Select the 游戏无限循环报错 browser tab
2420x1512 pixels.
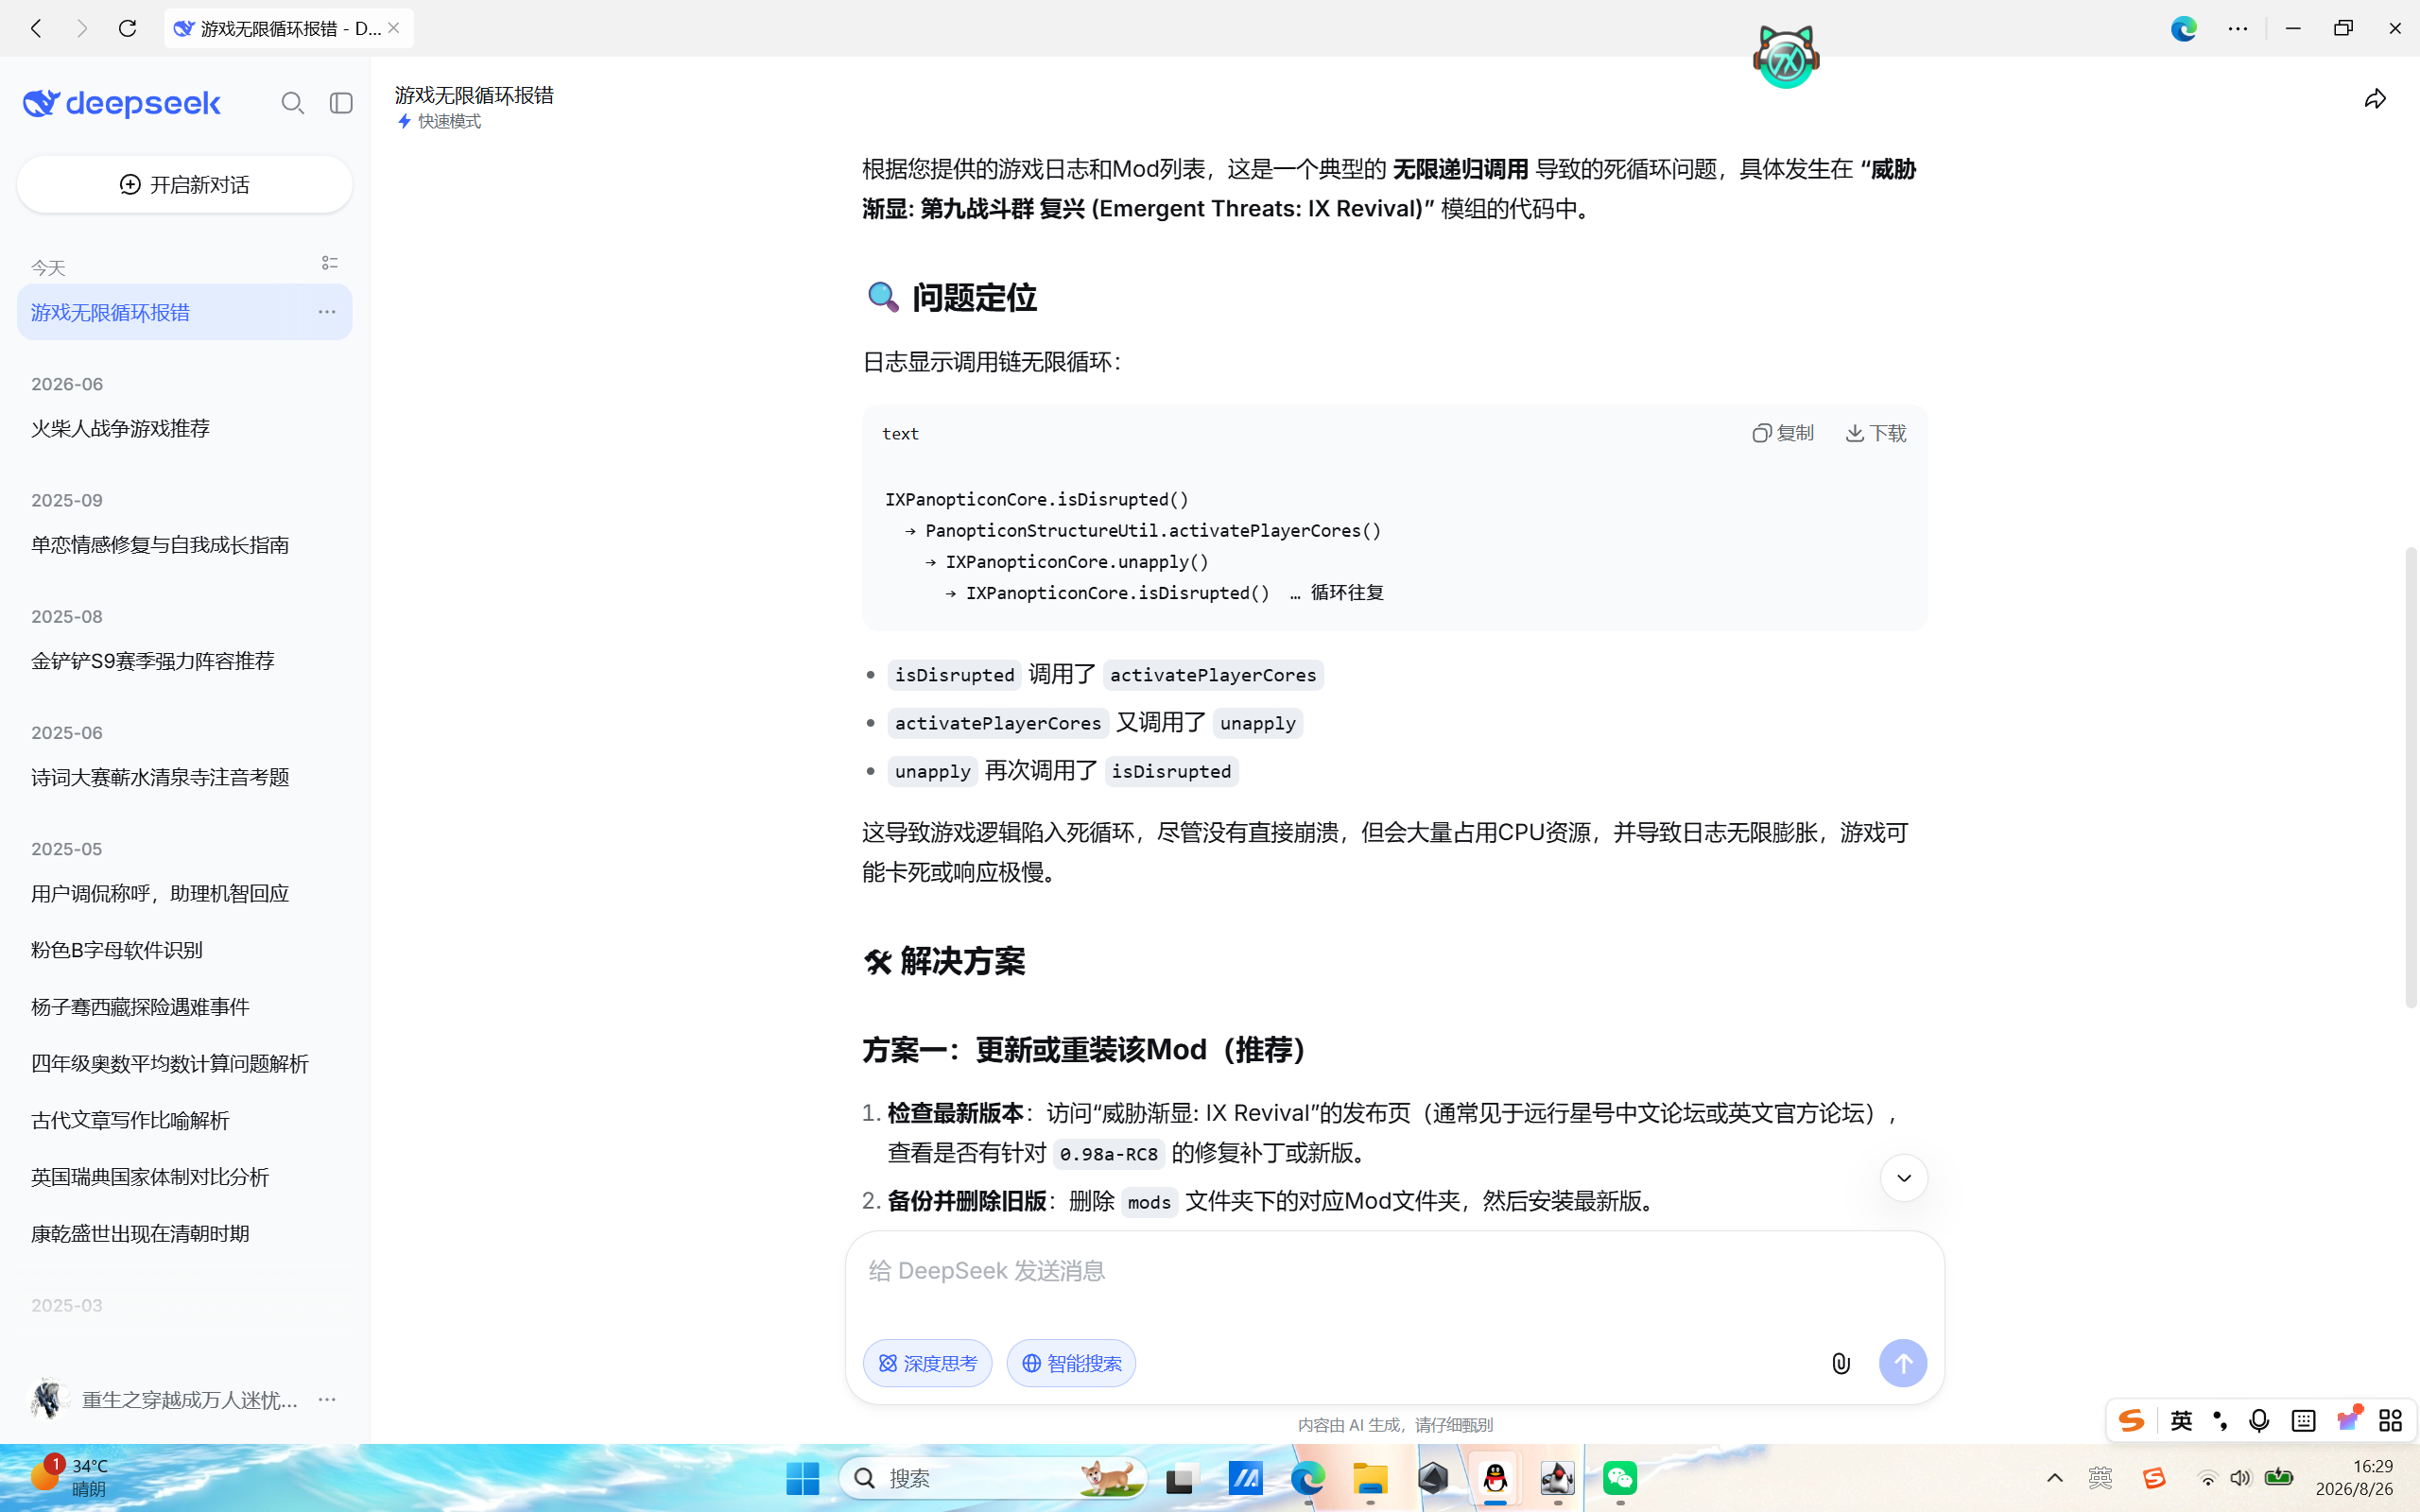288,28
